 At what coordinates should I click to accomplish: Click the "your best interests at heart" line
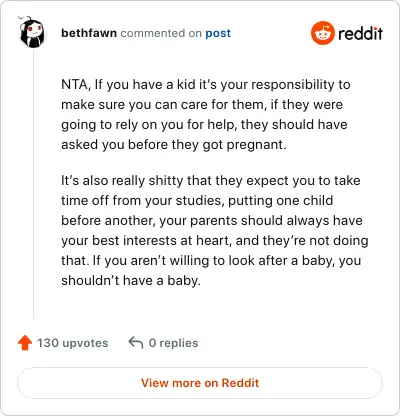(215, 241)
